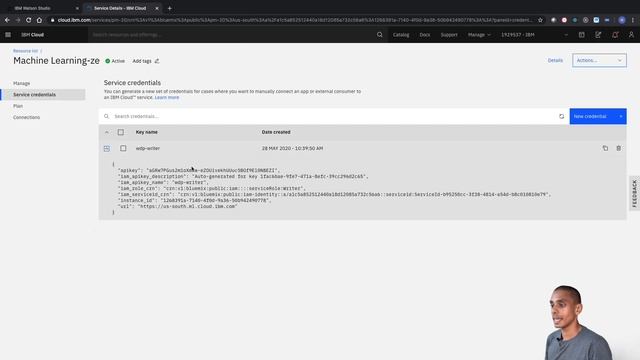
Task: Click the browser back arrow
Action: coord(7,20)
